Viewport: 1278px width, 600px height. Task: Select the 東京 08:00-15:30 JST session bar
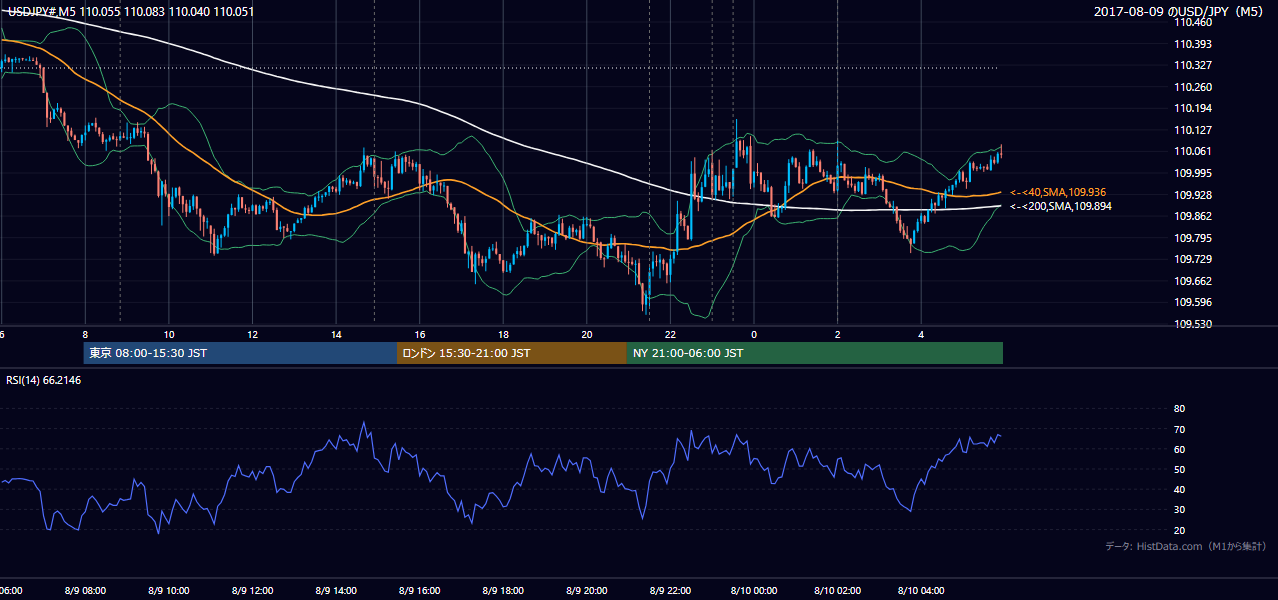(240, 353)
